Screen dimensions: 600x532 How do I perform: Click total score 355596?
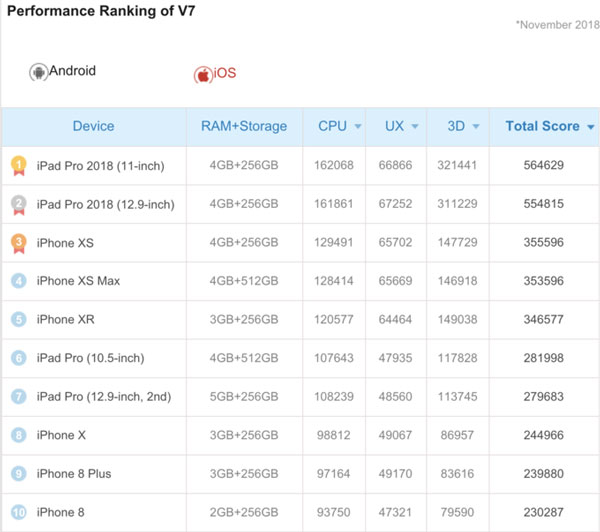pos(543,242)
